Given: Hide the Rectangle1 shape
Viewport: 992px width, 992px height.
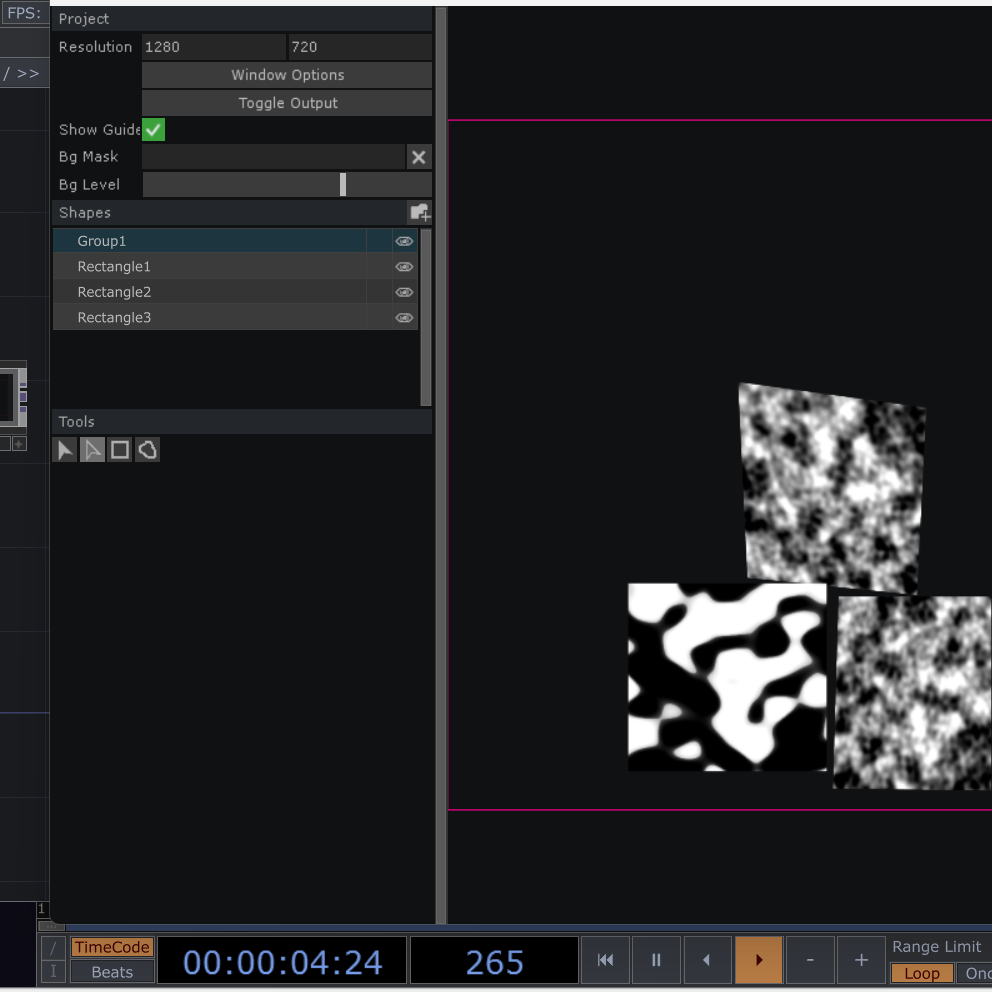Looking at the screenshot, I should 404,266.
